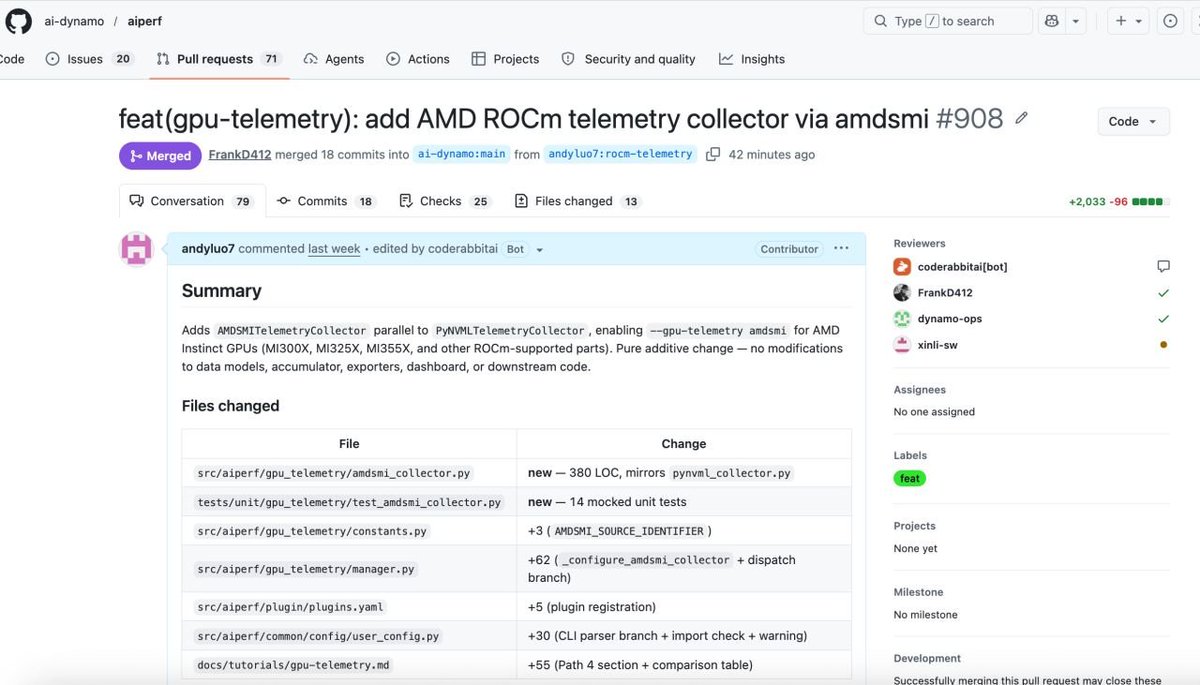Open the Copilot icon in header
Image resolution: width=1200 pixels, height=685 pixels.
tap(1051, 21)
